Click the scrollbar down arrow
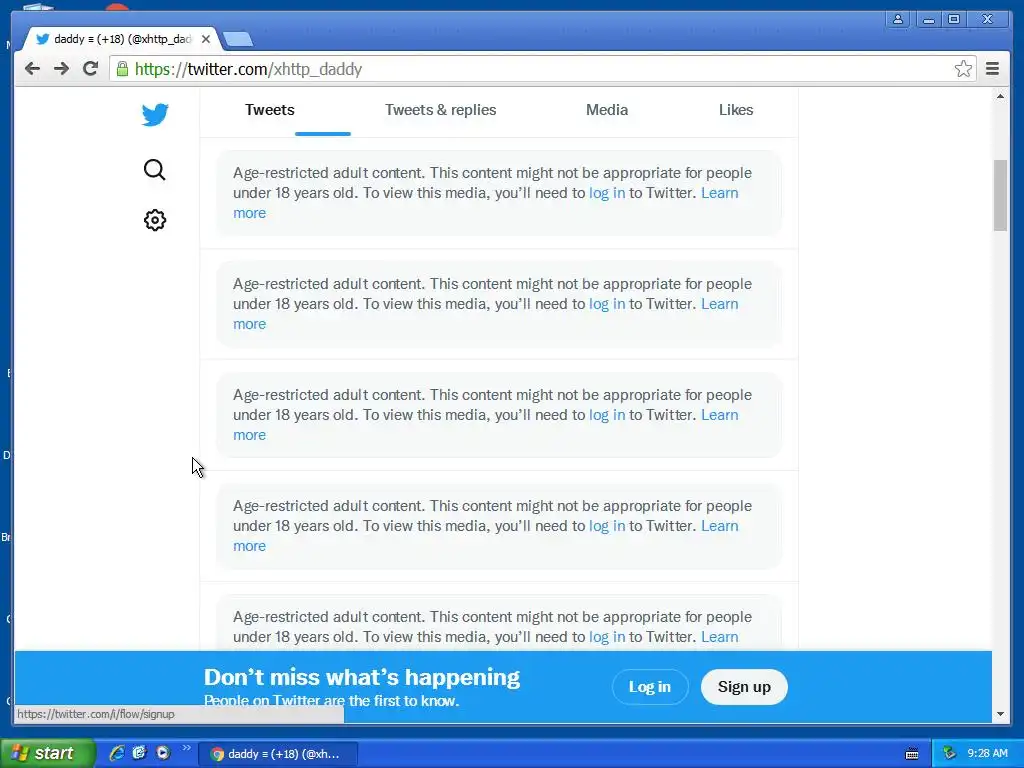Viewport: 1024px width, 768px height. pyautogui.click(x=1000, y=714)
